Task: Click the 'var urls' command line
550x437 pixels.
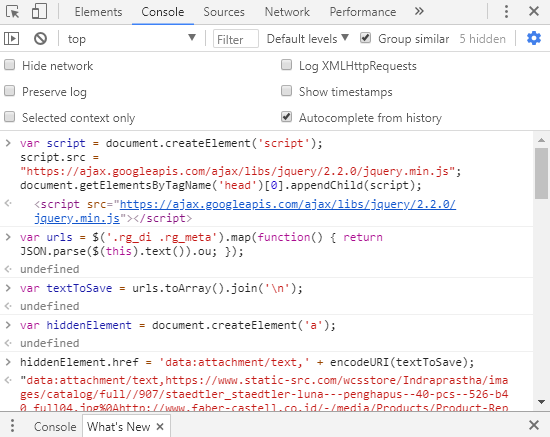Action: tap(201, 244)
